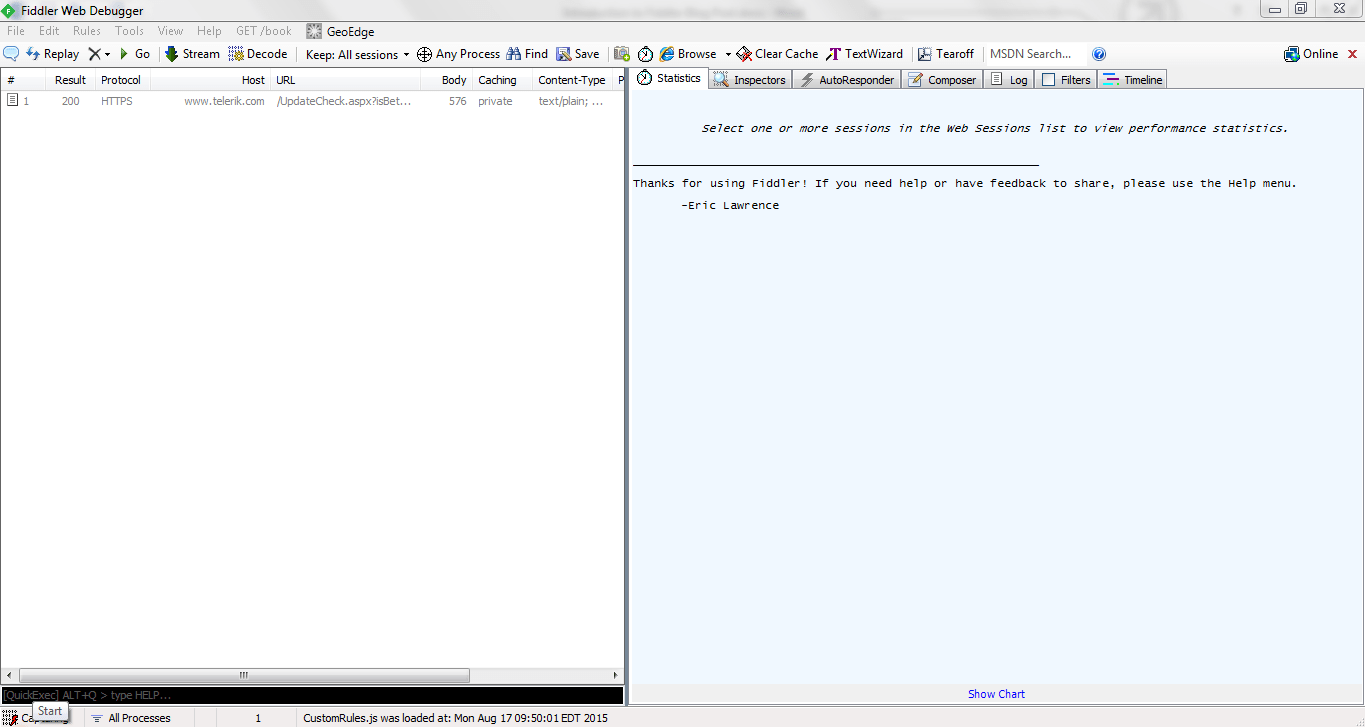The height and width of the screenshot is (727, 1365).
Task: Click the Any Process crosshair target
Action: click(x=458, y=54)
